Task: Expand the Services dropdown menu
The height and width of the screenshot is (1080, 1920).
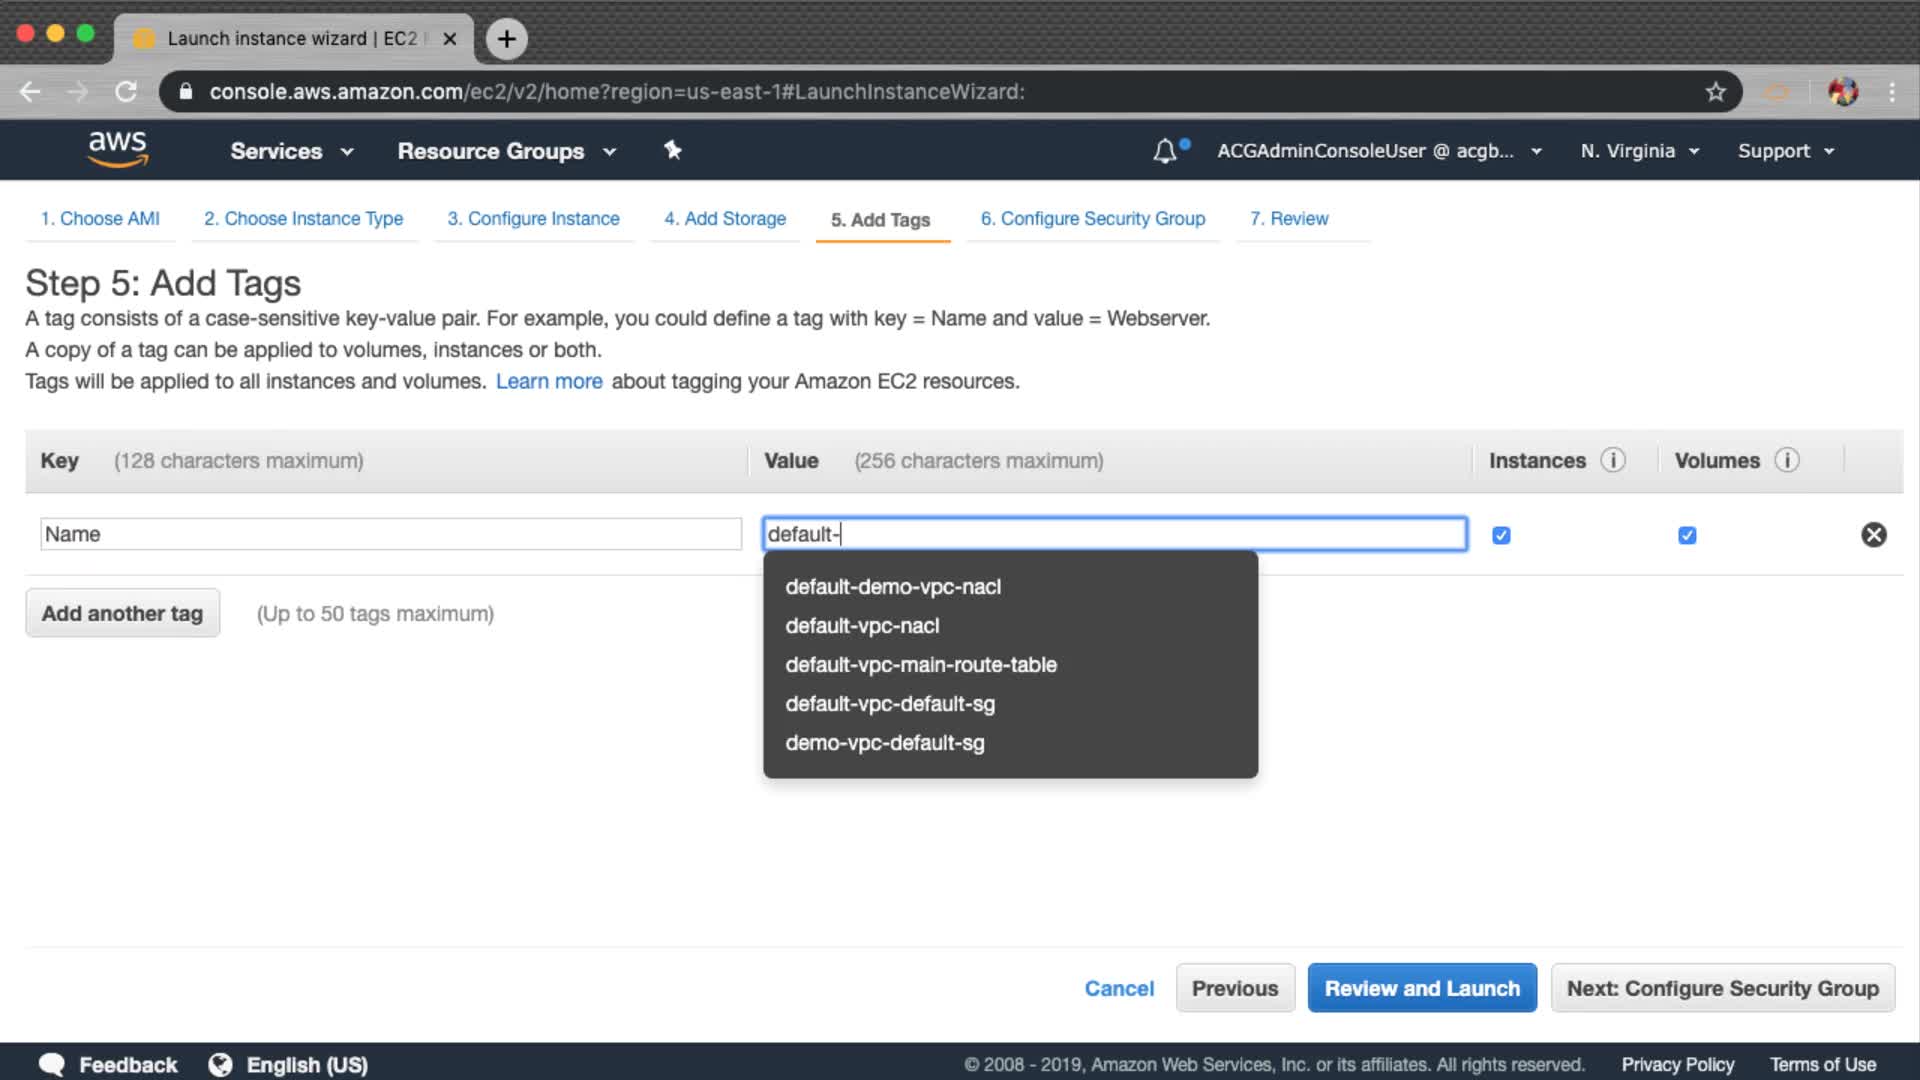Action: tap(291, 151)
